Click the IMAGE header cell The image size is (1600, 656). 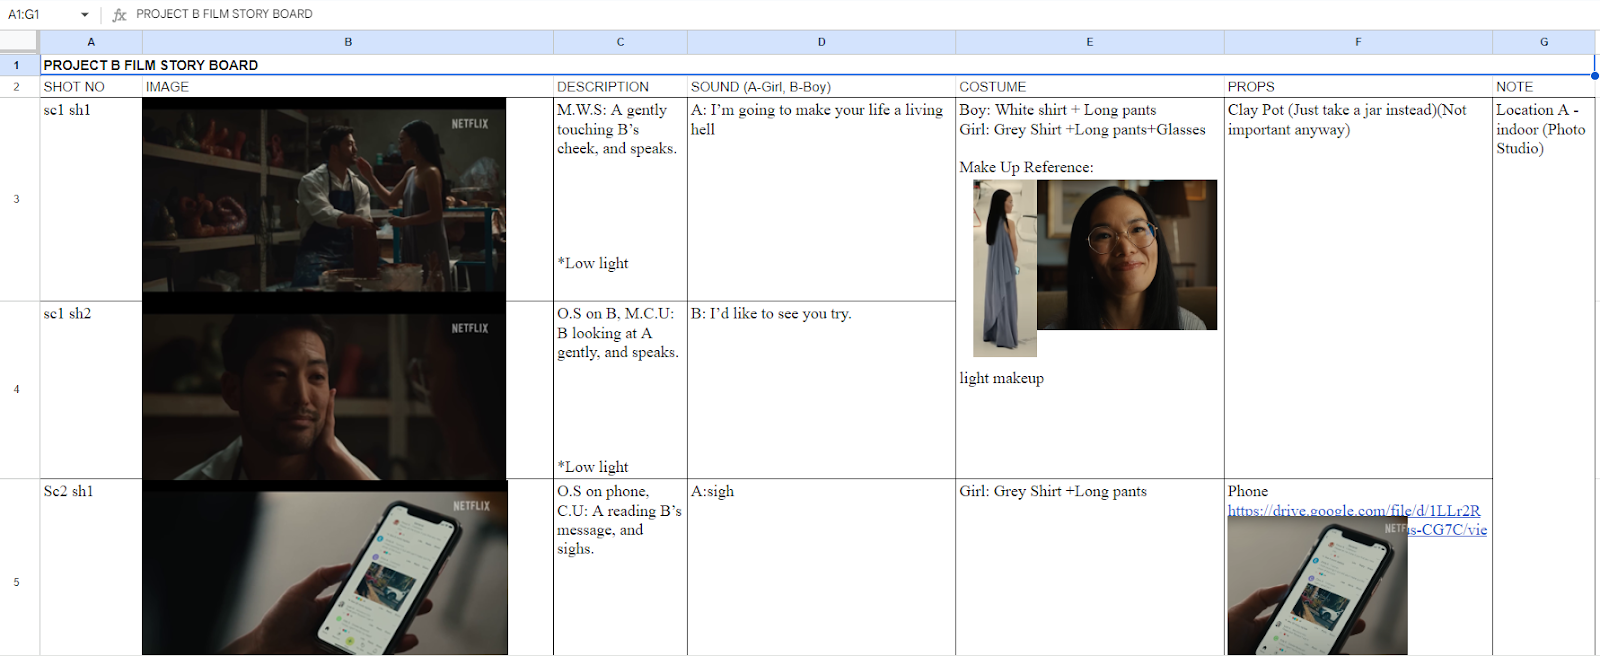[348, 87]
